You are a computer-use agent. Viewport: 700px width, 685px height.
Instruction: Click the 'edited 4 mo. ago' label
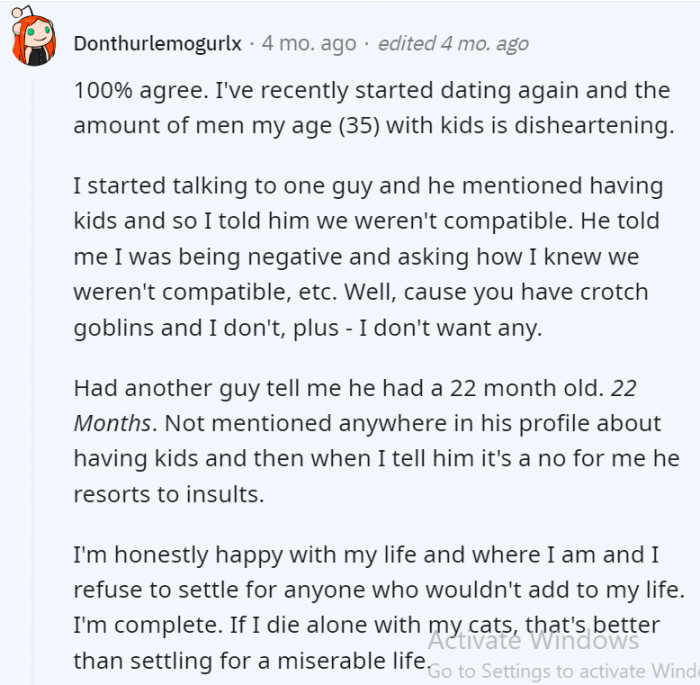tap(453, 44)
